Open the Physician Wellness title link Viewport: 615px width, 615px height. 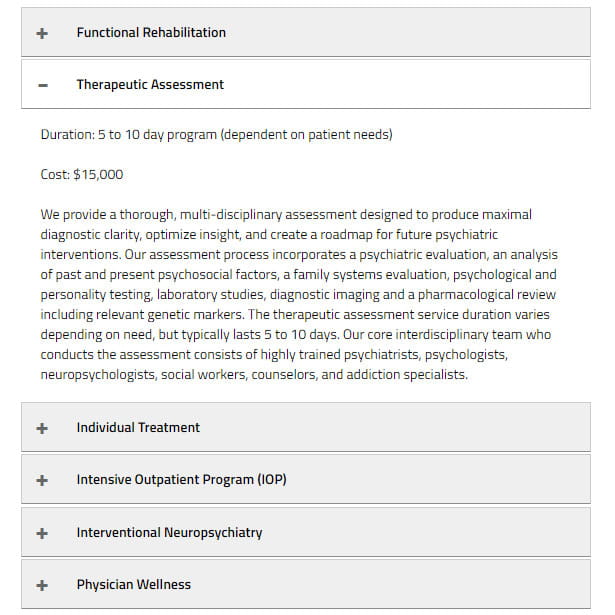(133, 585)
